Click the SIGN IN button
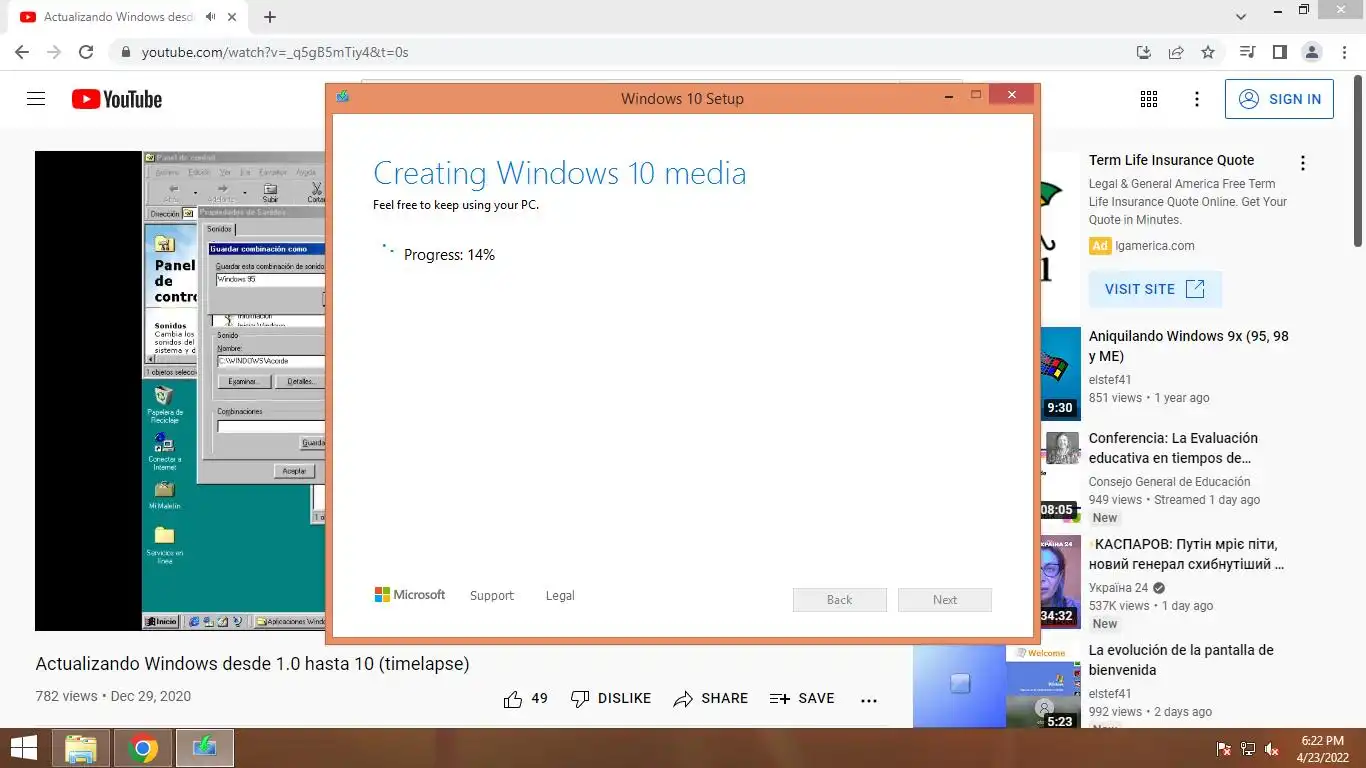1366x768 pixels. click(1279, 99)
